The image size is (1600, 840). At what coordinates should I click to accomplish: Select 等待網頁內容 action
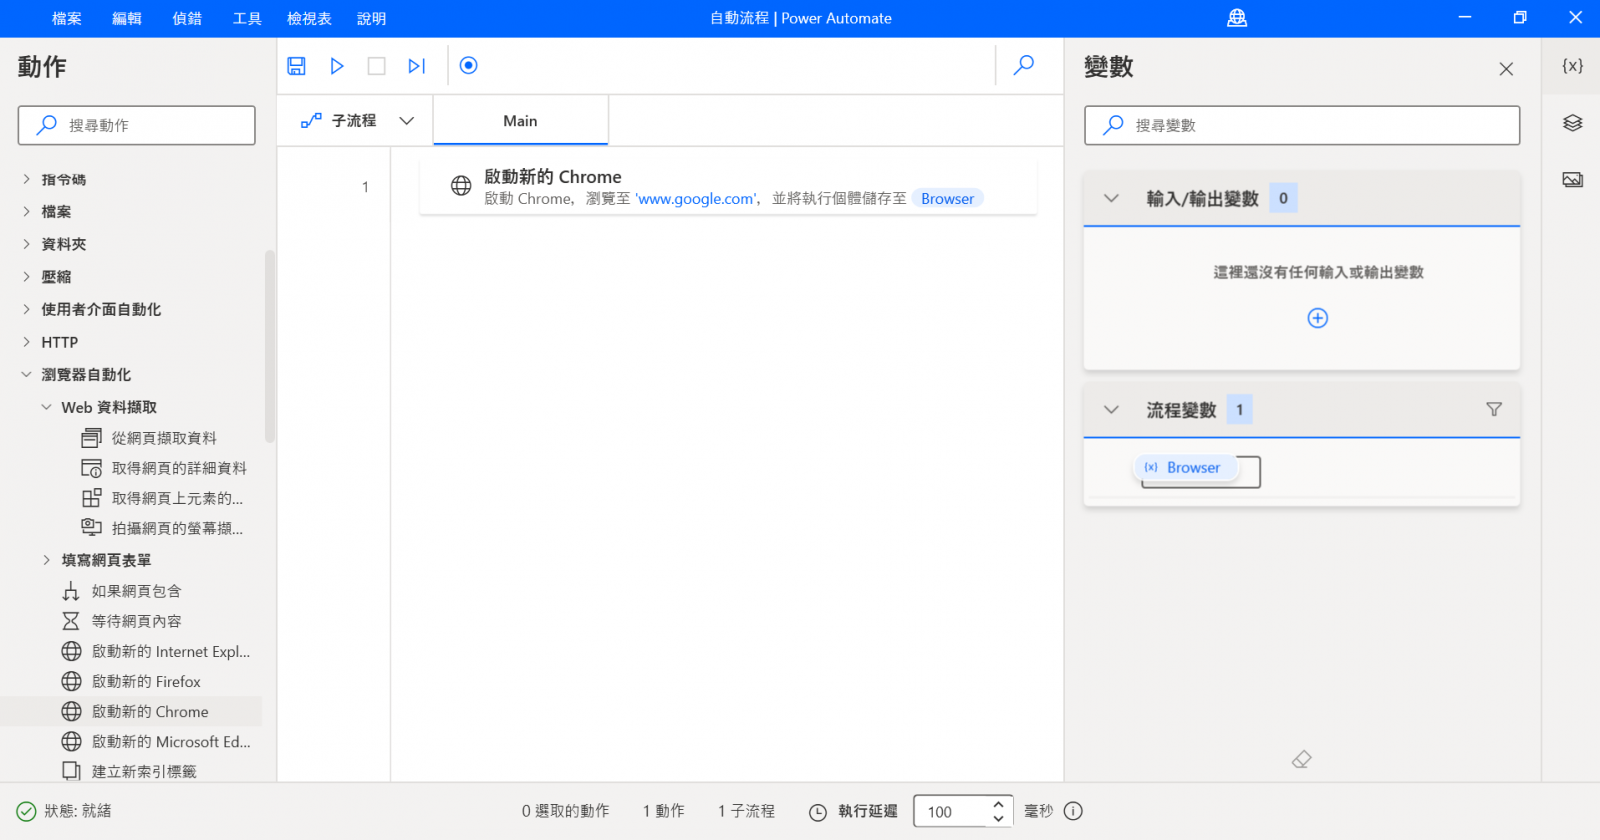122,621
